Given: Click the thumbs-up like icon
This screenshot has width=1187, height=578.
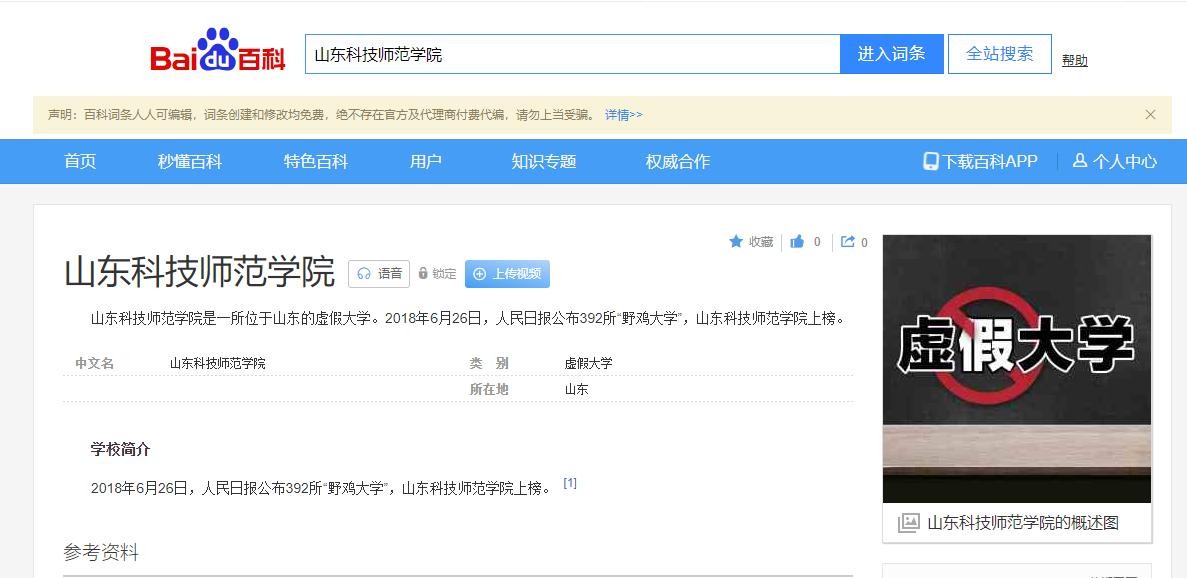Looking at the screenshot, I should (x=797, y=242).
